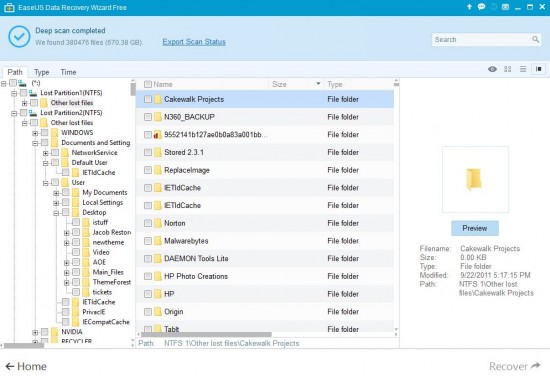Click the Cakewalk Projects folder icon
550x384 pixels.
coord(158,99)
